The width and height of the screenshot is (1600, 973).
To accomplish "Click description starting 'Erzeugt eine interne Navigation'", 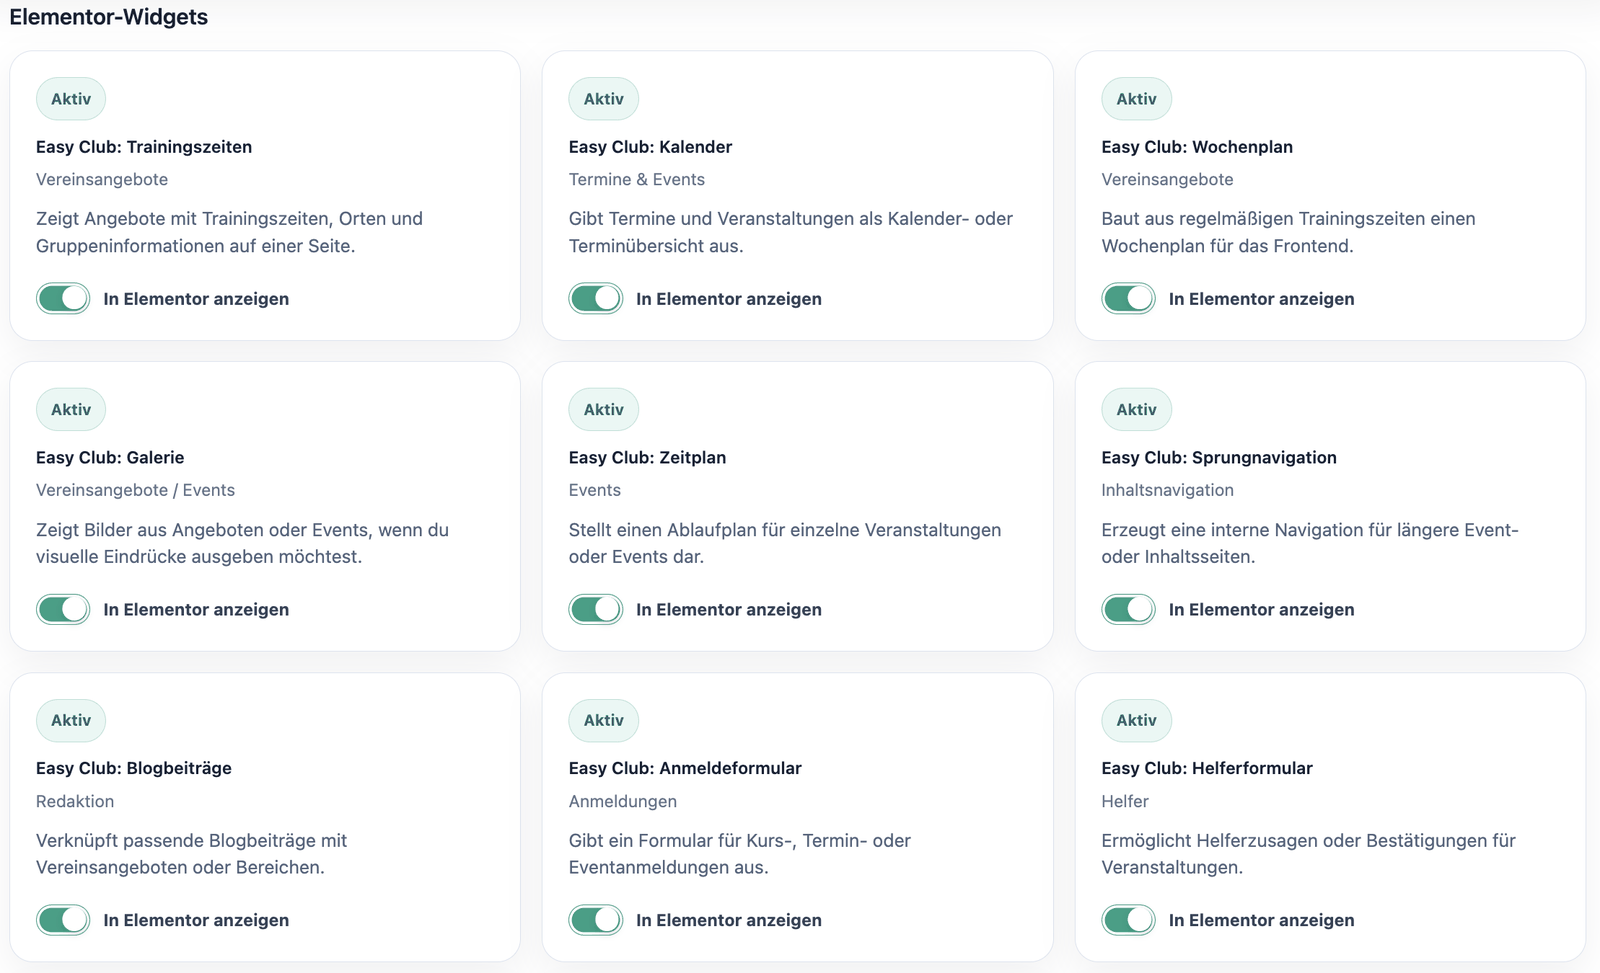I will (x=1310, y=543).
